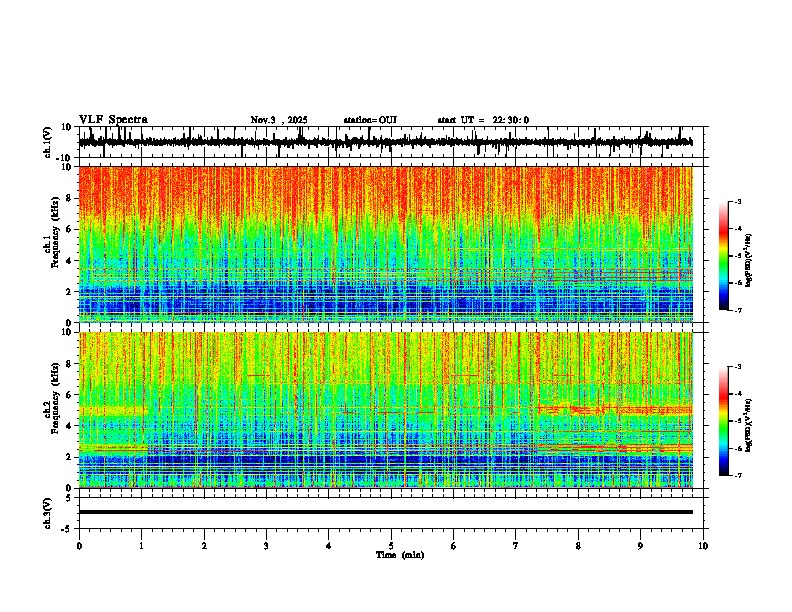Click the "station=OUI" header label
Image resolution: width=792 pixels, height=612 pixels.
point(370,120)
